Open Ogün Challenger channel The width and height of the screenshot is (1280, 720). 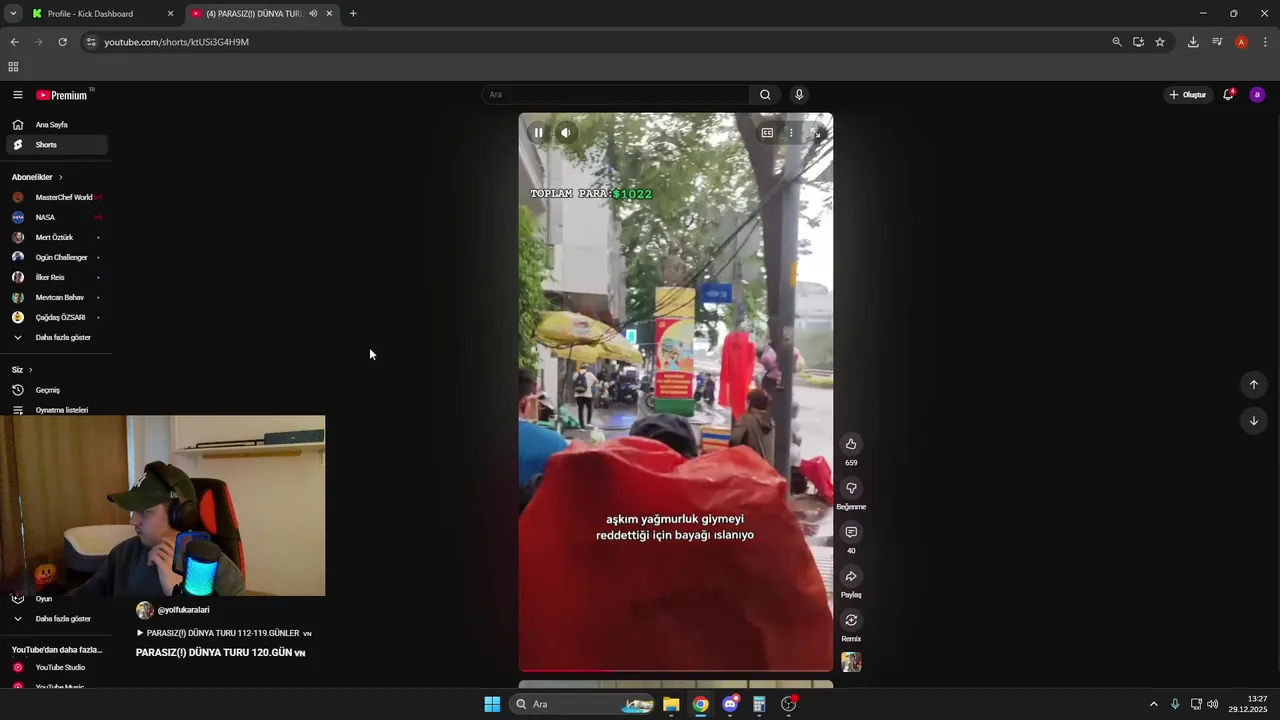(x=56, y=257)
